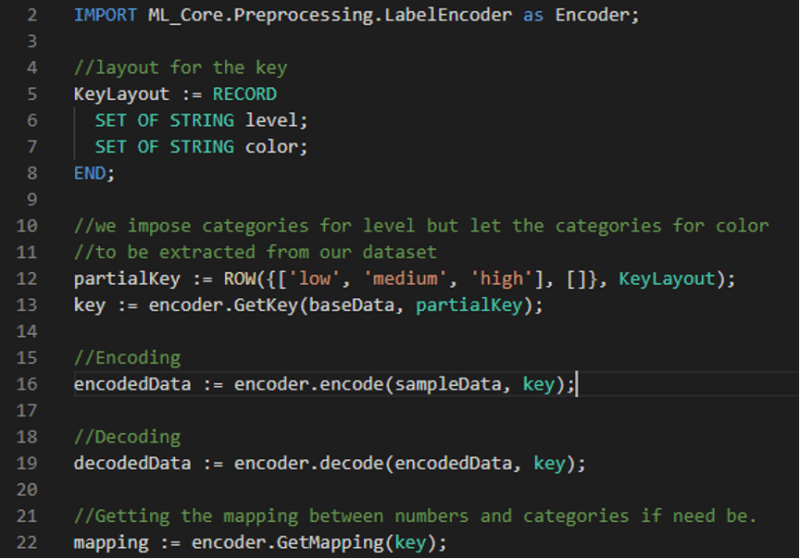Click encodedData definition on line 16
The height and width of the screenshot is (559, 800).
(132, 384)
